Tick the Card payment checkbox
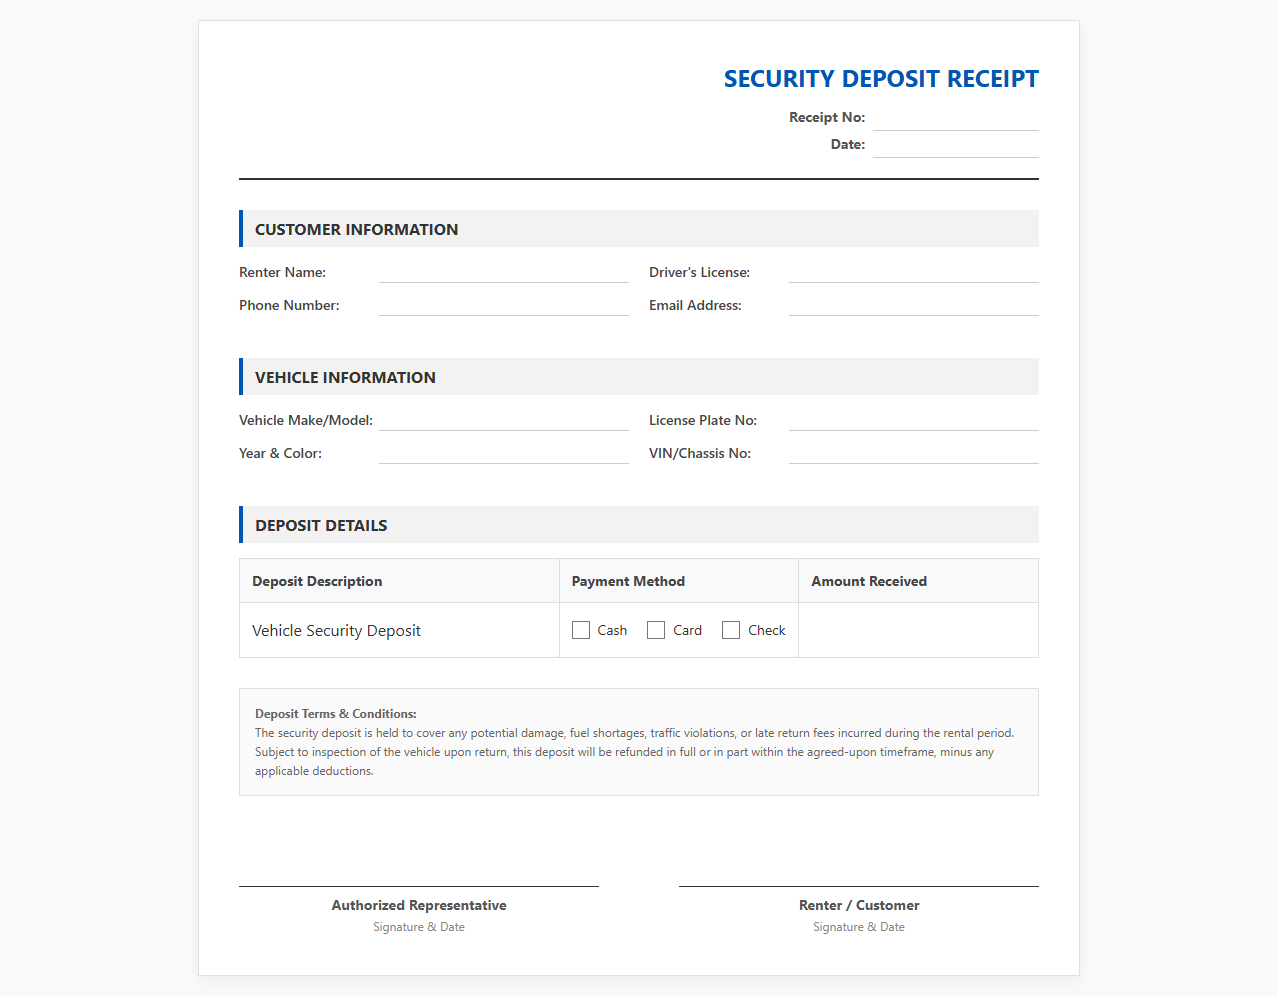1278x996 pixels. pos(656,630)
